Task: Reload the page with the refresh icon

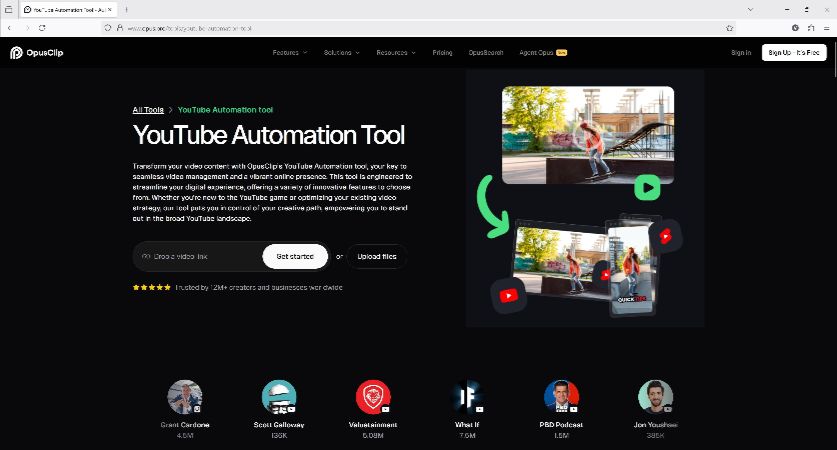Action: click(42, 28)
